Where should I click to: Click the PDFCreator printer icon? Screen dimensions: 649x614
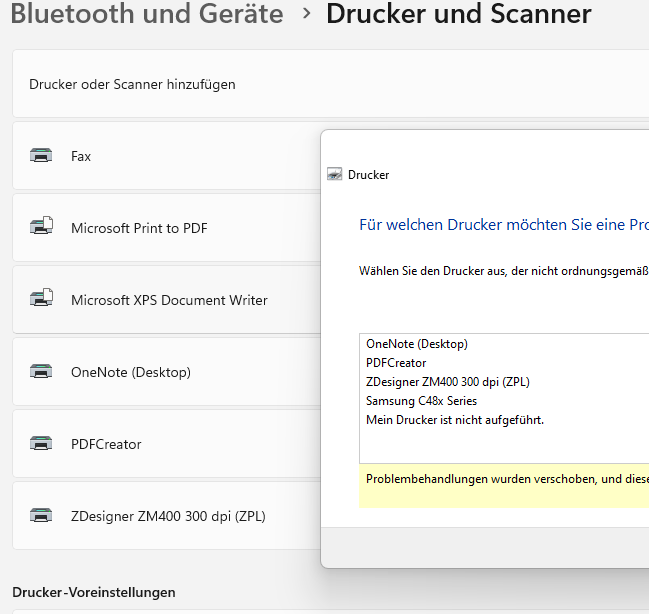click(x=41, y=443)
